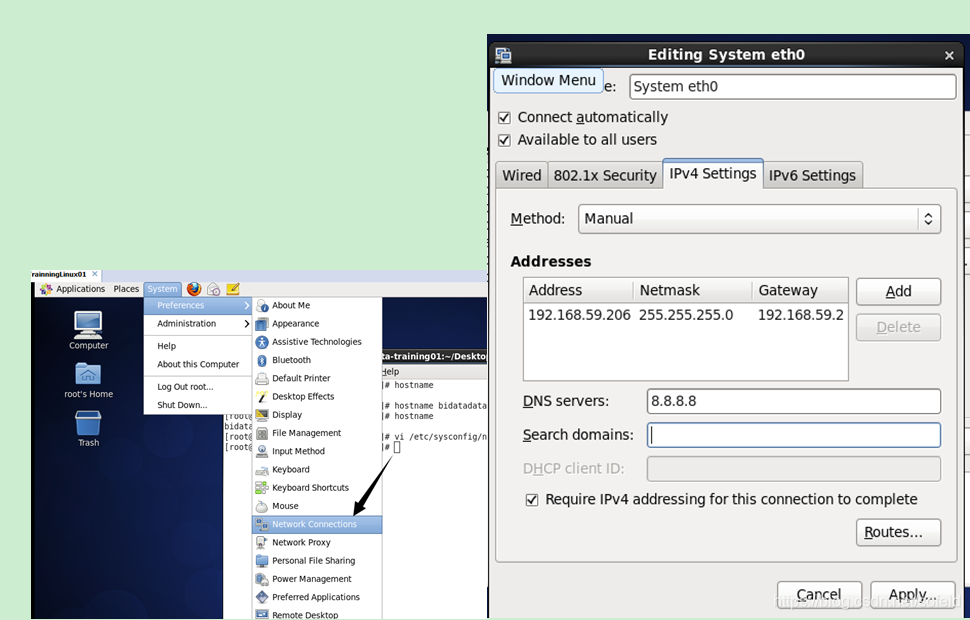This screenshot has width=970, height=620.
Task: Close the Editing System eth0 dialog
Action: click(x=949, y=56)
